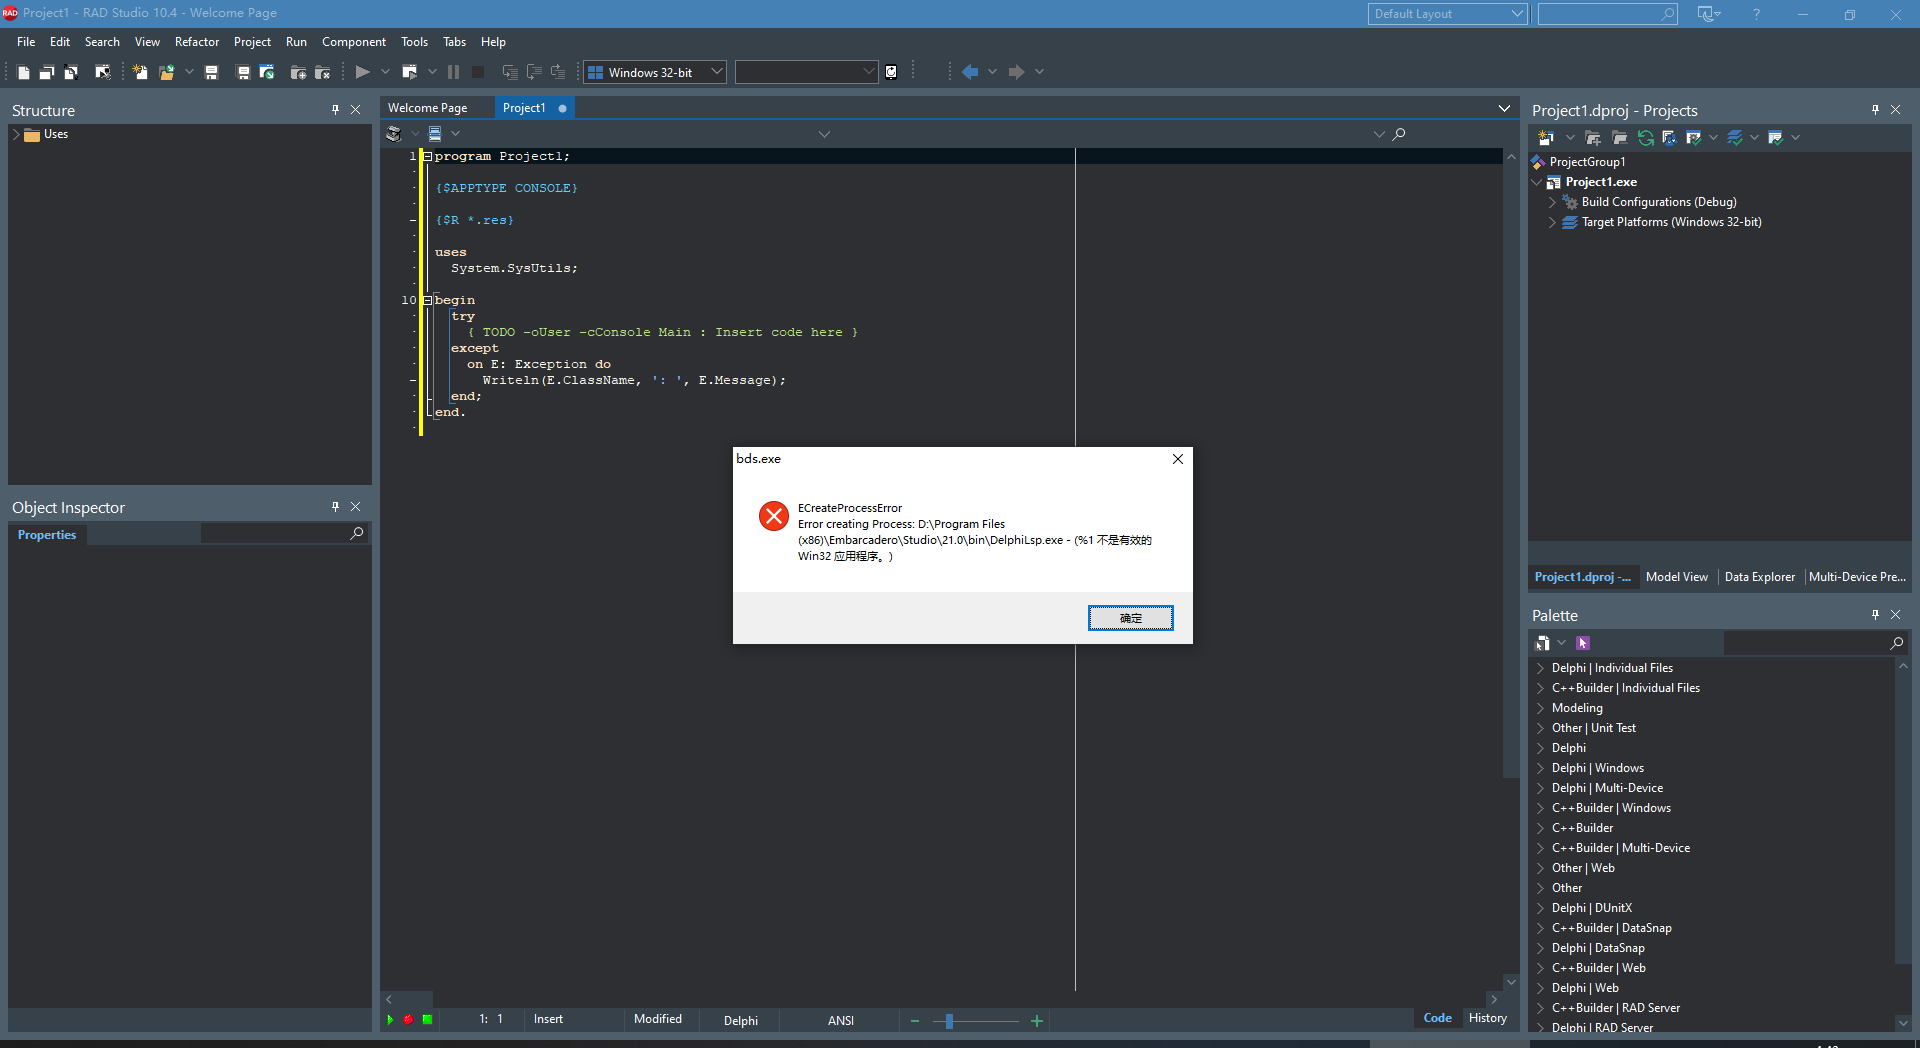The height and width of the screenshot is (1048, 1920).
Task: Toggle the fold marker beside 'program Project1'
Action: tap(428, 156)
